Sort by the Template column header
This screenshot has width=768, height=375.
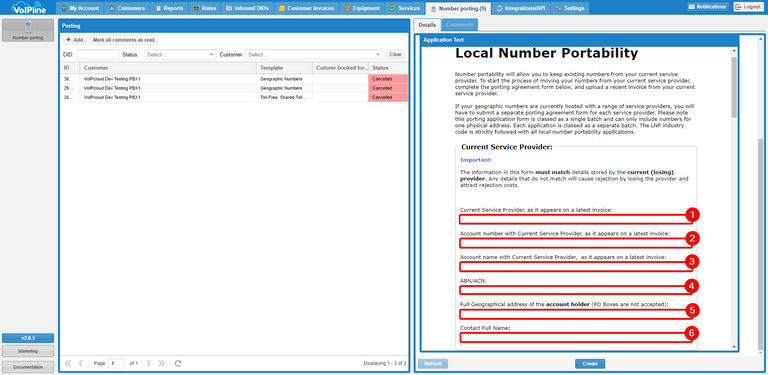[x=285, y=68]
